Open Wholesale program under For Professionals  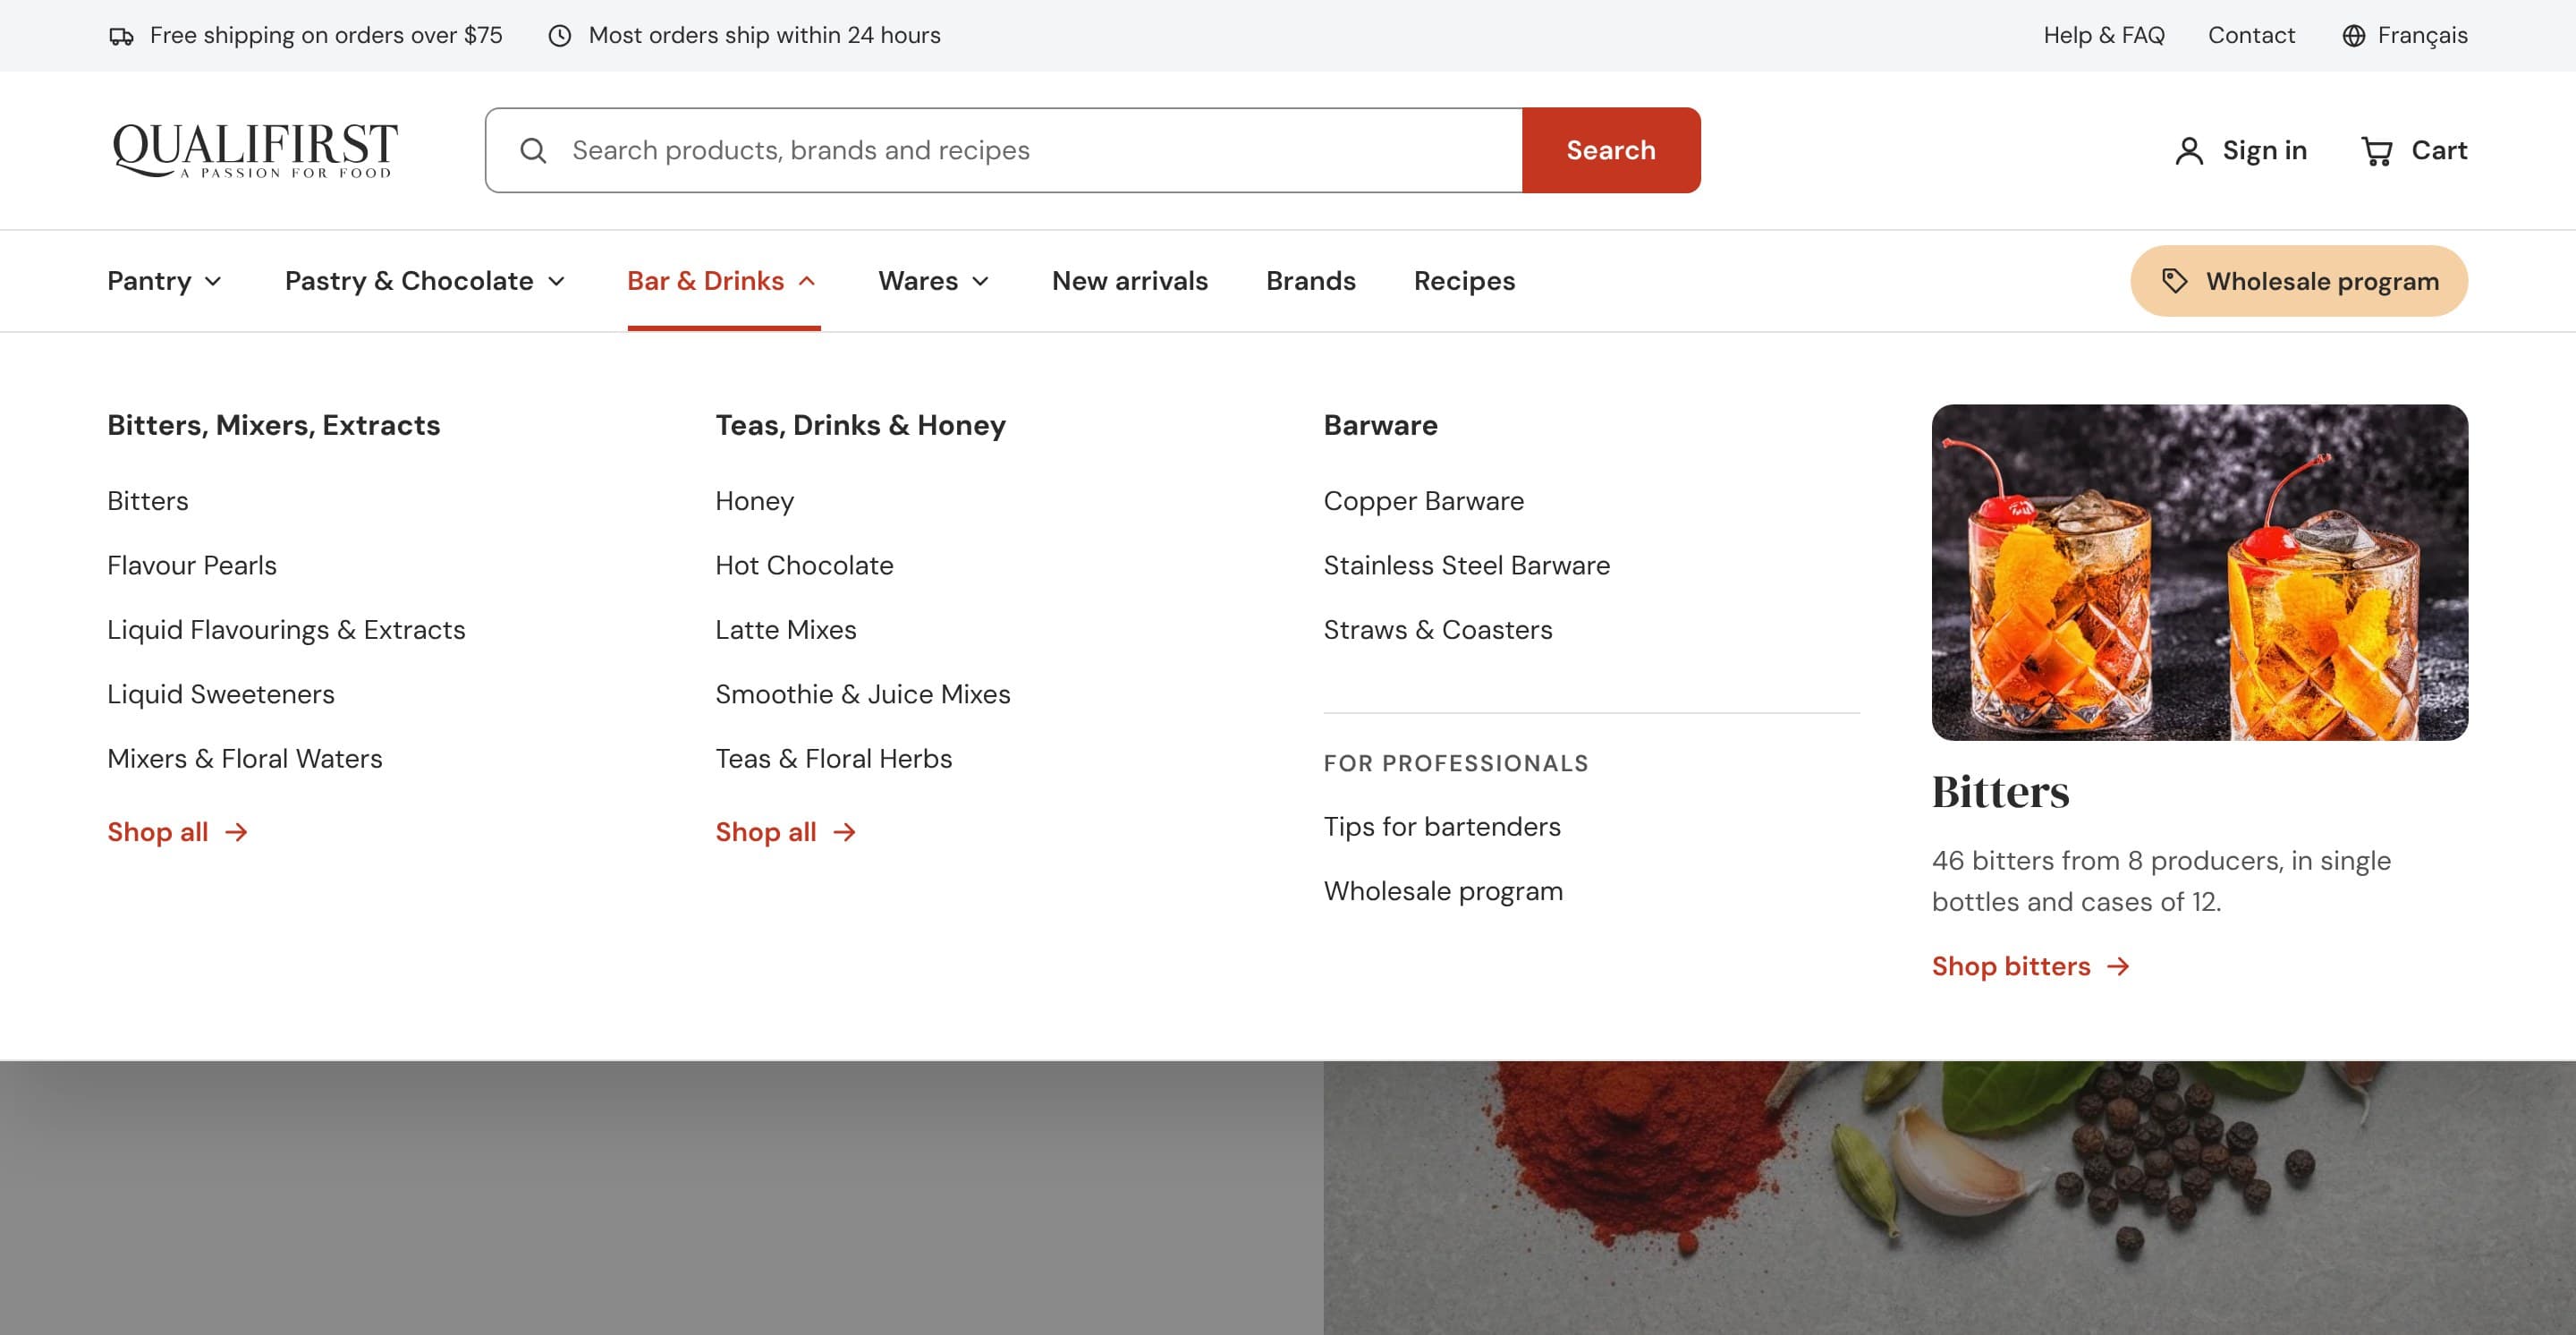(1443, 891)
